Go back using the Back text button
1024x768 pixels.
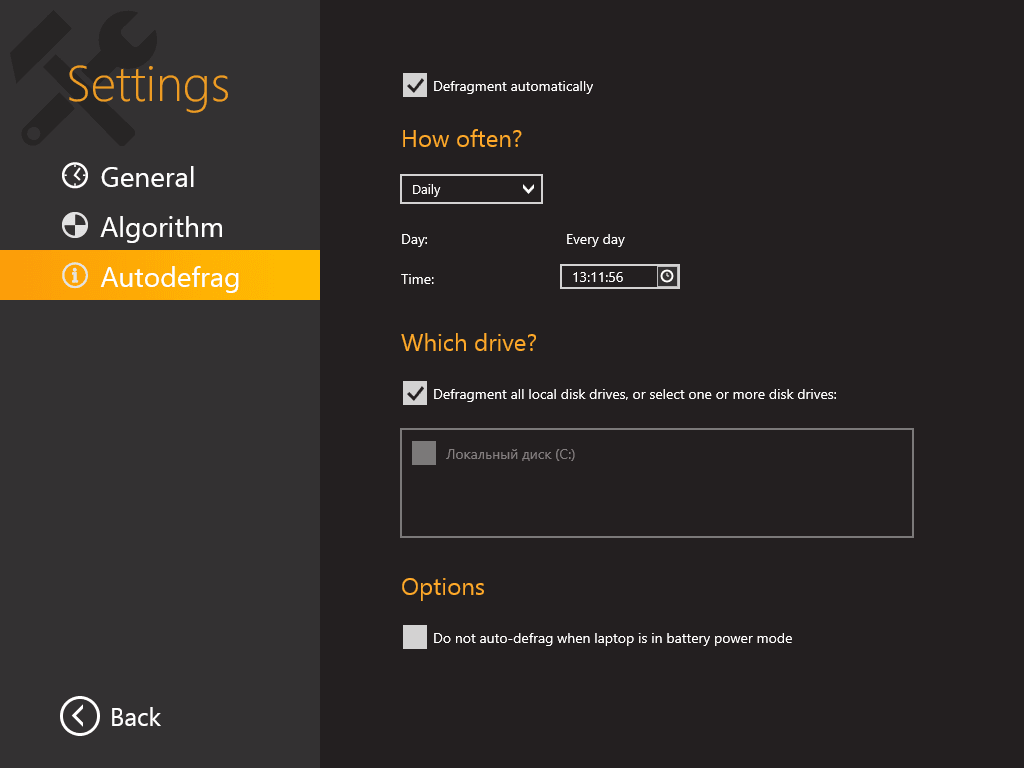tap(136, 717)
